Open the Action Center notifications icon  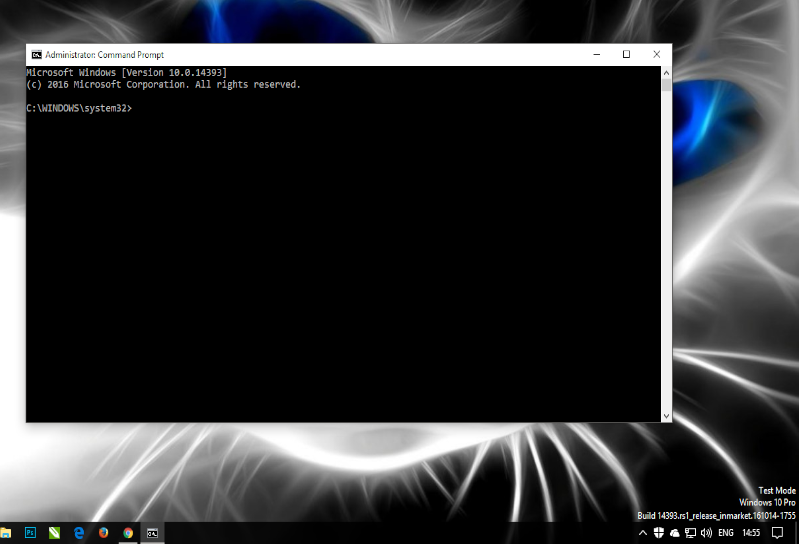777,533
